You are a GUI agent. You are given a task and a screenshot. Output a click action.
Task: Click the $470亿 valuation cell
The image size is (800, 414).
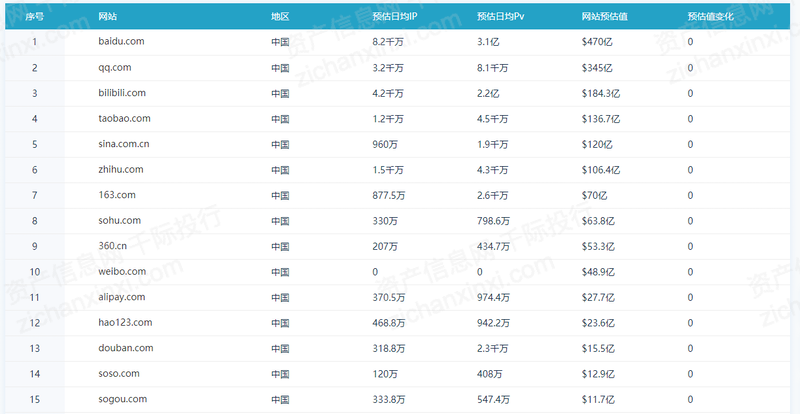(597, 42)
